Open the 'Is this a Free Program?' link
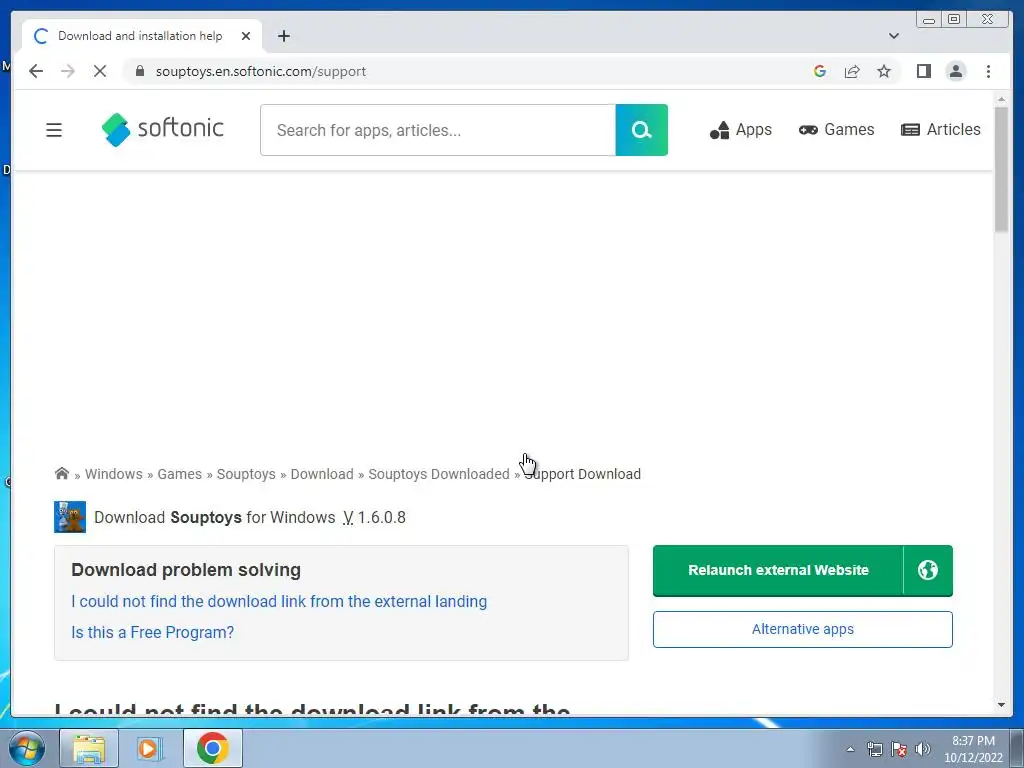The height and width of the screenshot is (768, 1024). 152,632
